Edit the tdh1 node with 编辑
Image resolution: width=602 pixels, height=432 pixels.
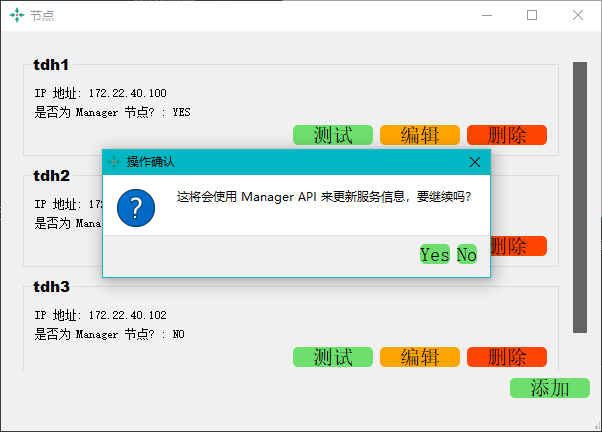(x=420, y=135)
